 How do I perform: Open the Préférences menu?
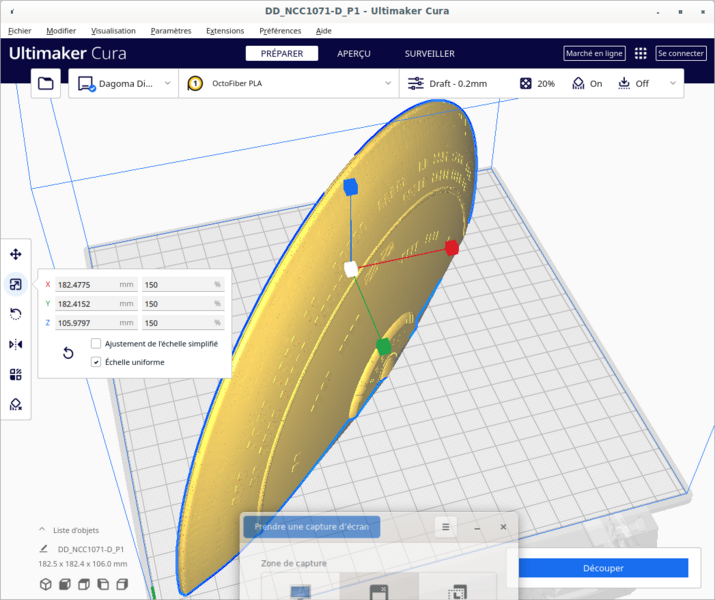coord(280,31)
